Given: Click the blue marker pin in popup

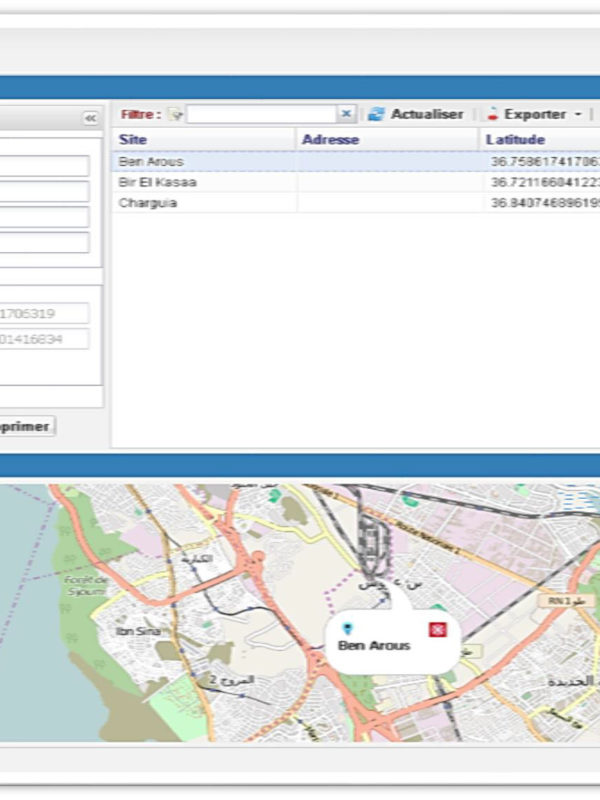Looking at the screenshot, I should click(x=347, y=628).
